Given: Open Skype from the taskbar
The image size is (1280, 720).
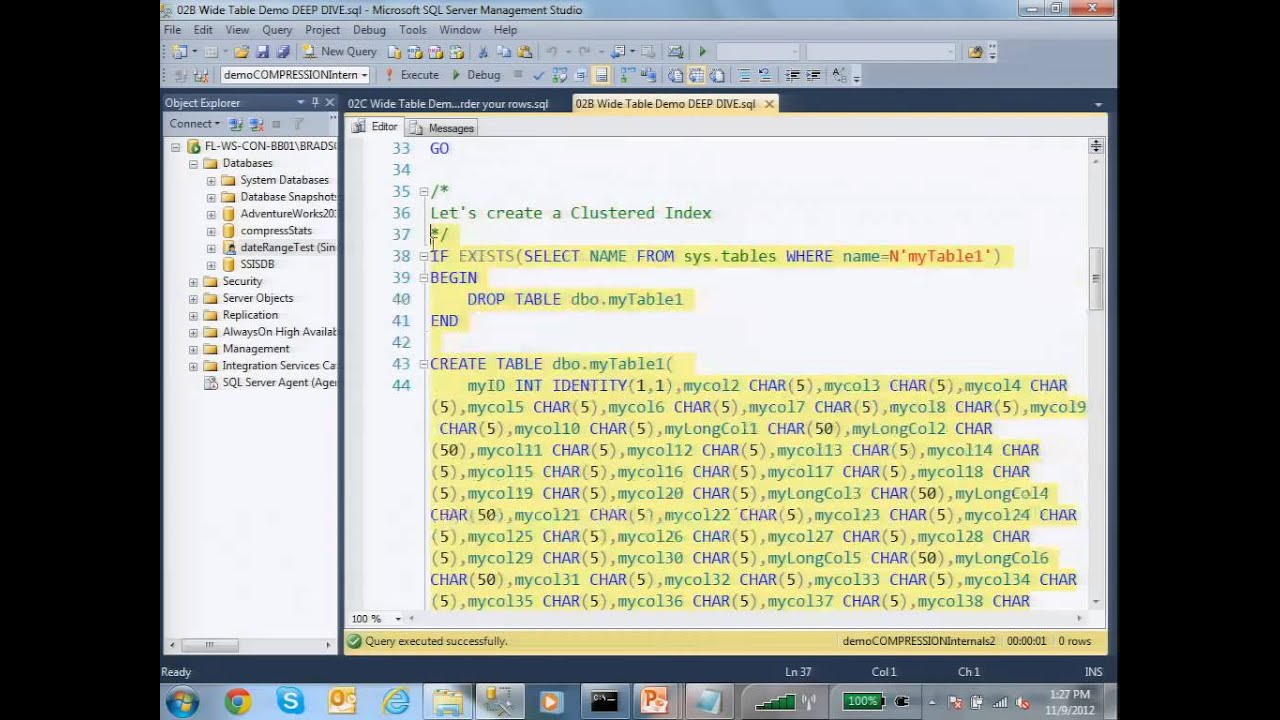Looking at the screenshot, I should (x=290, y=702).
